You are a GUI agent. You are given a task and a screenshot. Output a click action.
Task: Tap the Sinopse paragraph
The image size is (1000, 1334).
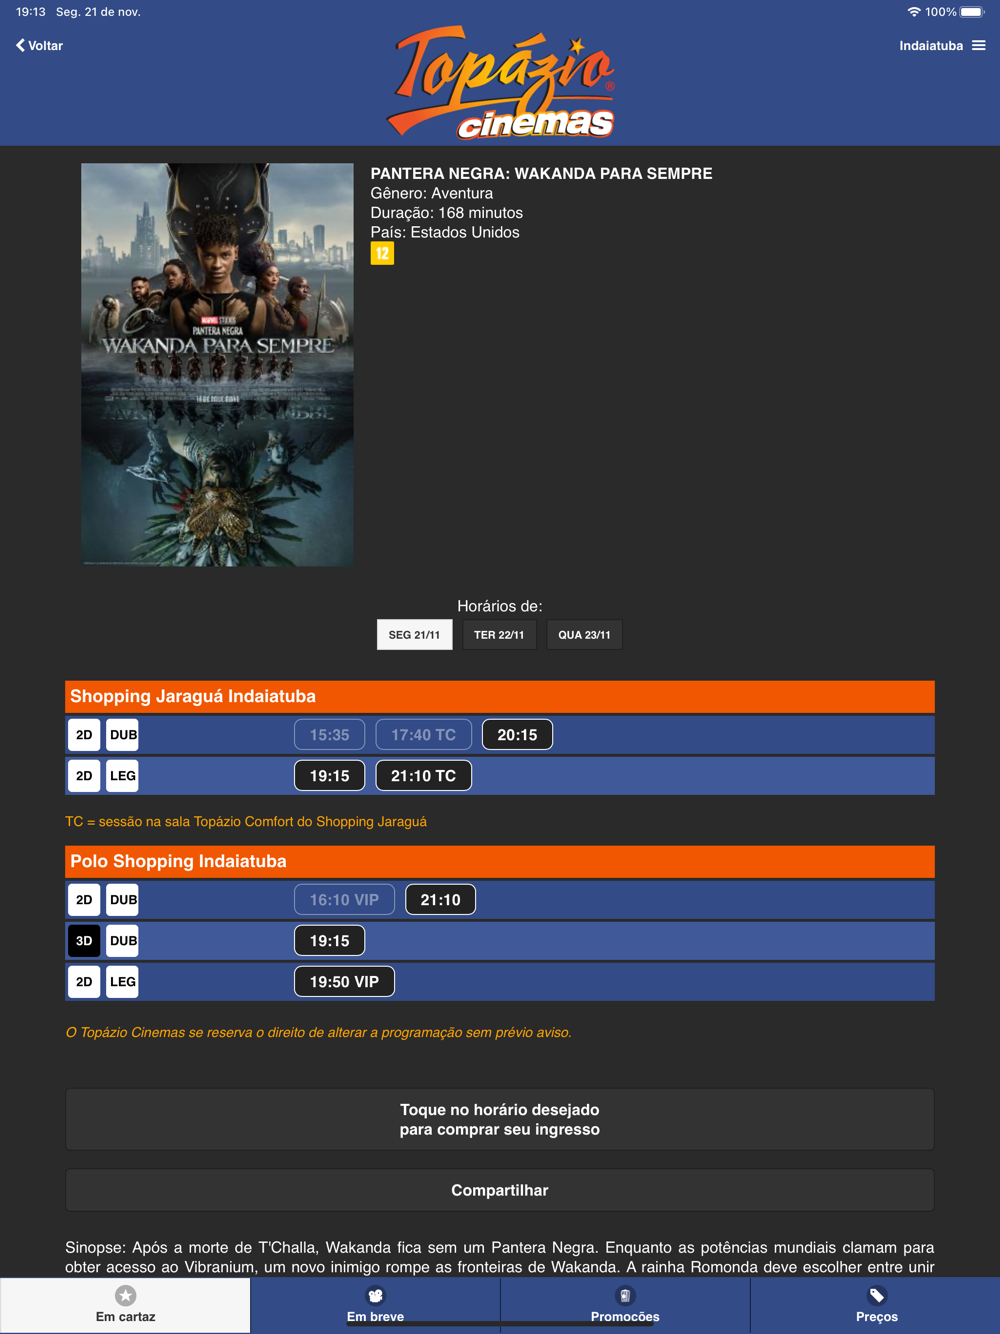[500, 1257]
